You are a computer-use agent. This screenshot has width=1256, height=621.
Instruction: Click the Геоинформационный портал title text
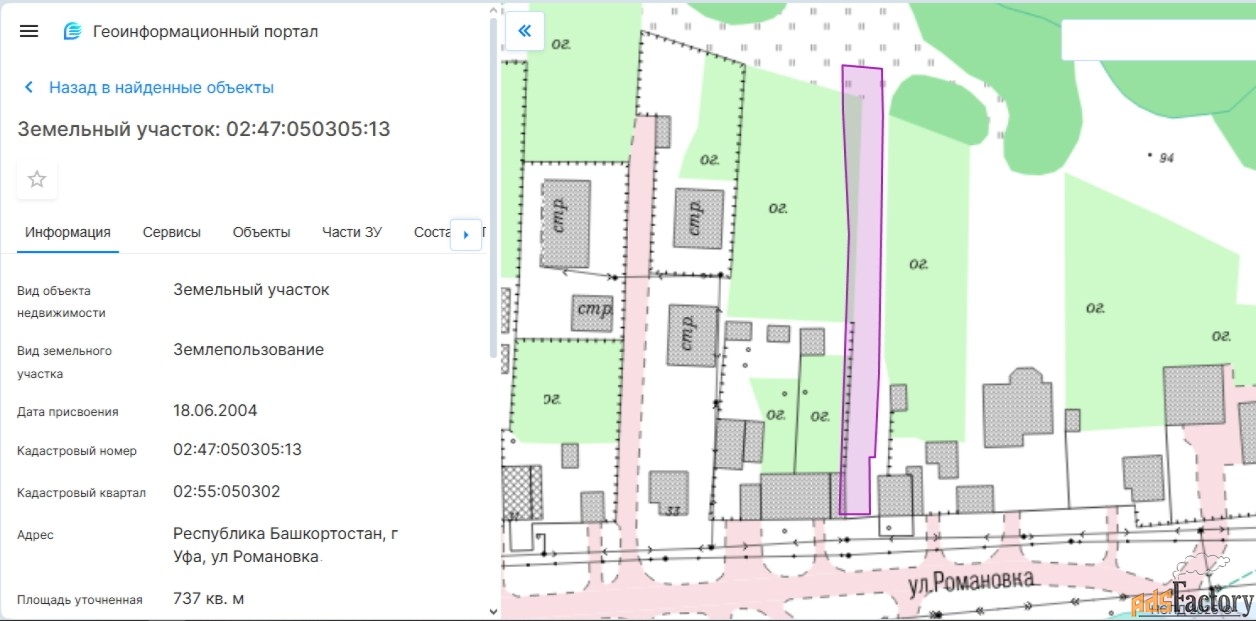tap(205, 31)
